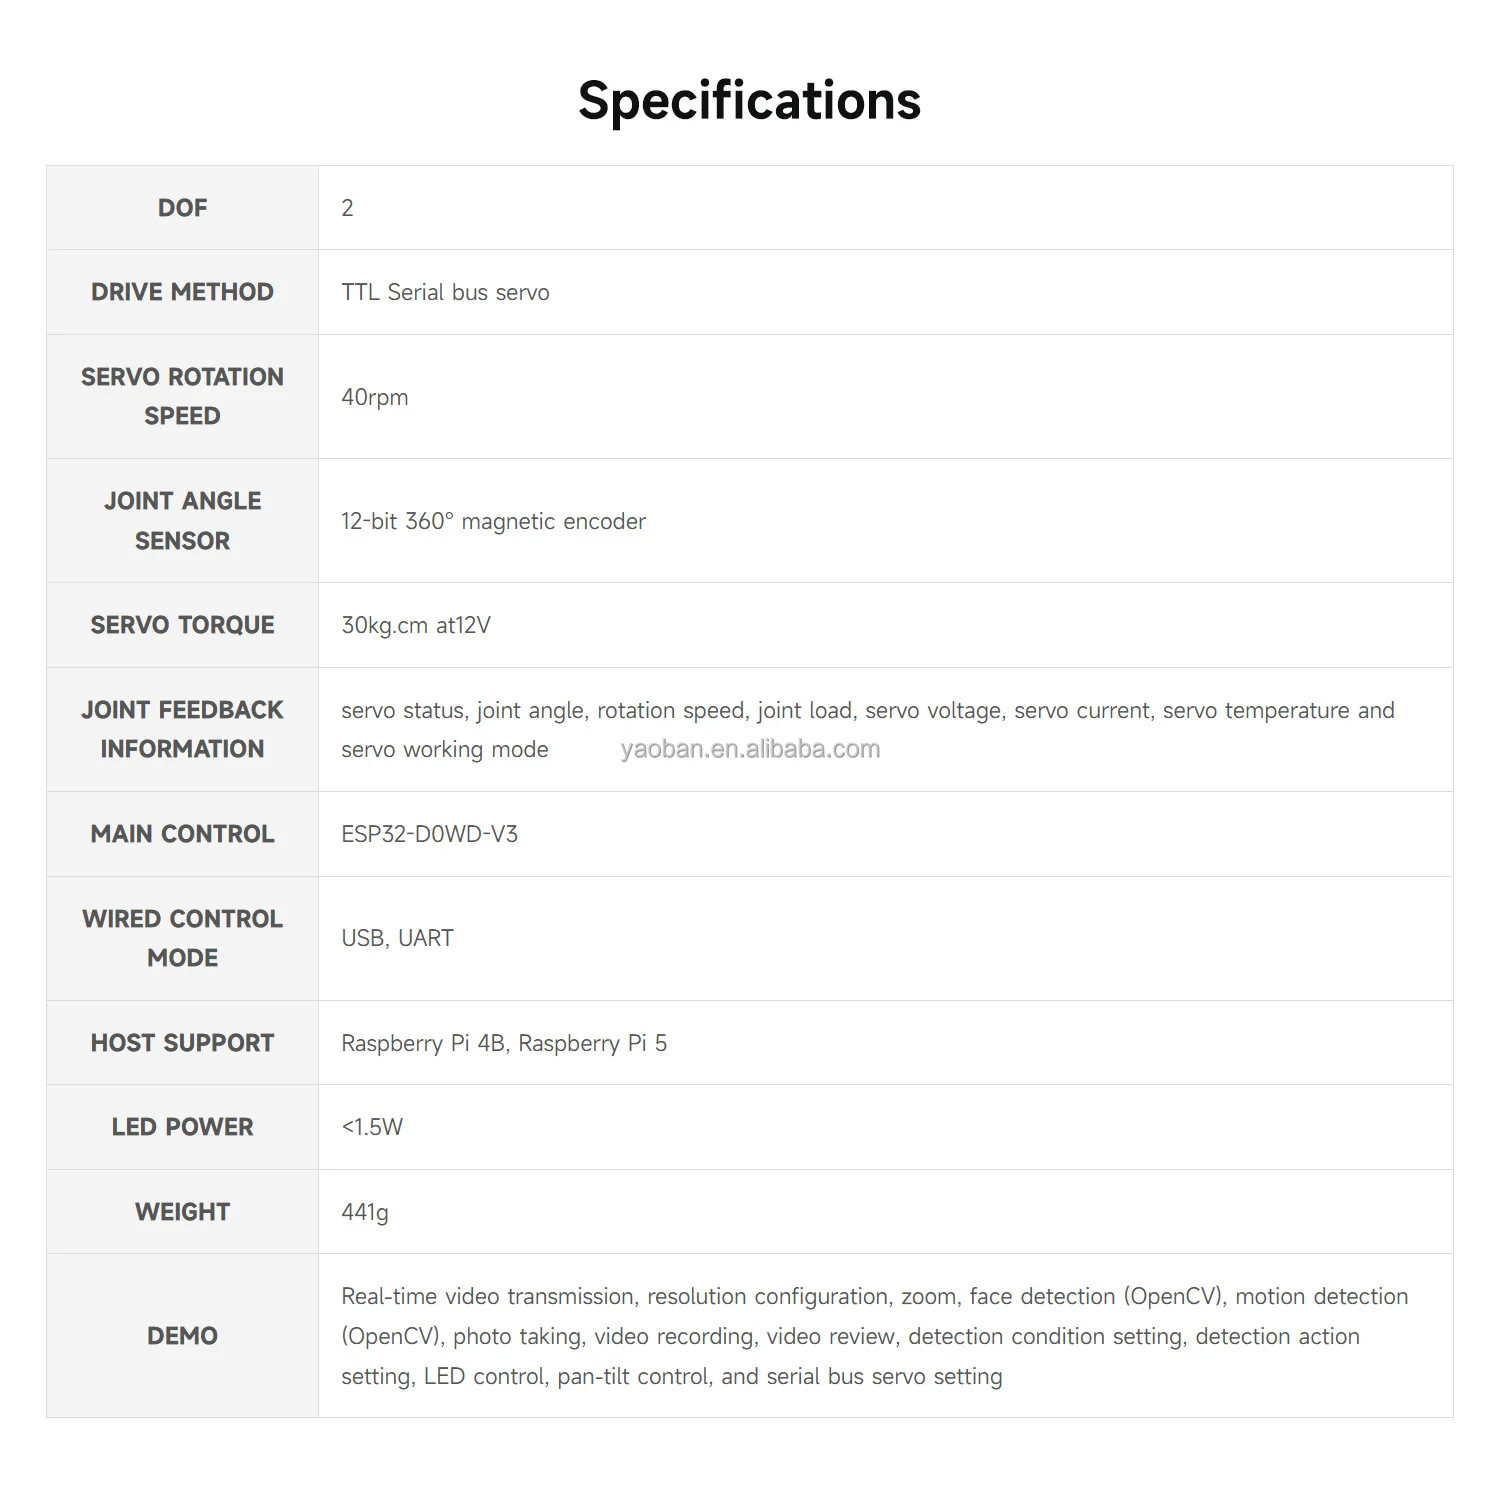Screen dimensions: 1500x1500
Task: Click the DRIVE METHOD label cell
Action: (x=182, y=292)
